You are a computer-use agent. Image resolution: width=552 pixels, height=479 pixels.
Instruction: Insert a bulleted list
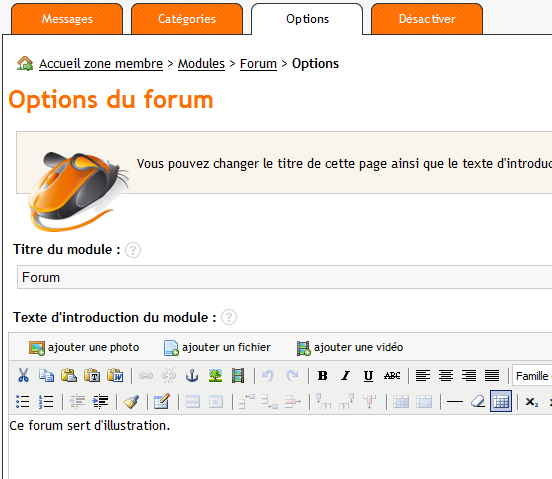(23, 402)
